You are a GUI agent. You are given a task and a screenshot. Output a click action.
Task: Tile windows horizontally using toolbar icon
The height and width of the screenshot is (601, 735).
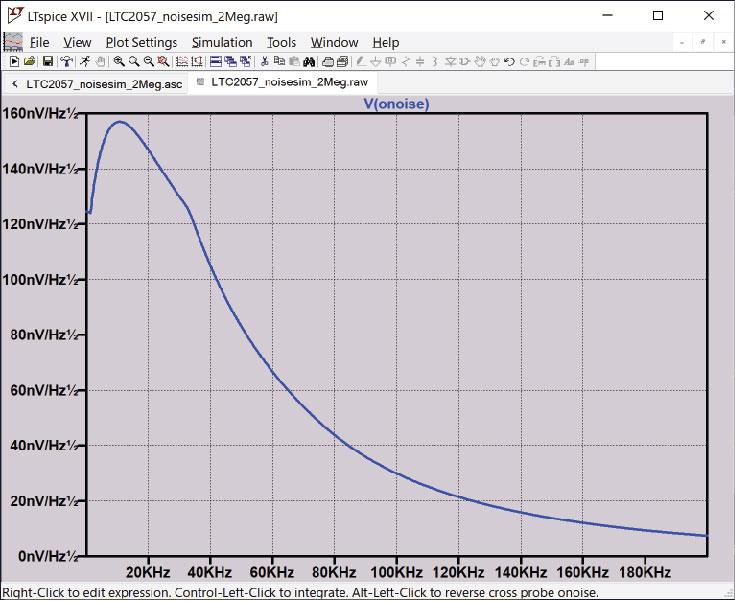[x=215, y=61]
